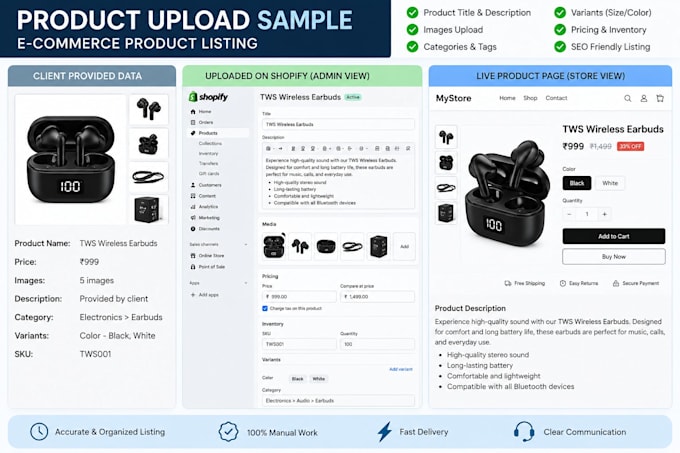Click the Add variant link
This screenshot has width=680, height=453.
[401, 369]
